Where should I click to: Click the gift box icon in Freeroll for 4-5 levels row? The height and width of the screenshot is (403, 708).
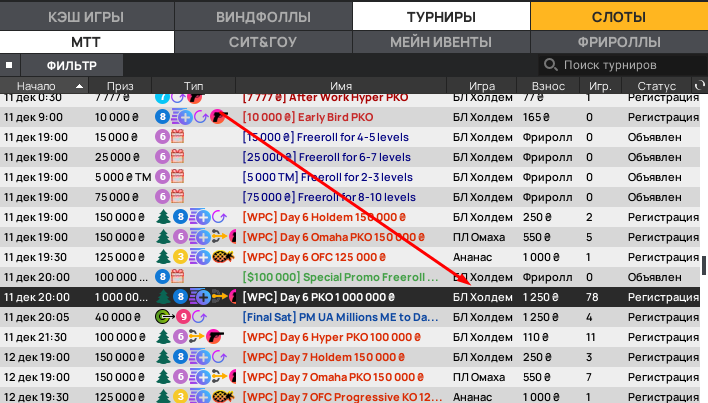pyautogui.click(x=178, y=137)
